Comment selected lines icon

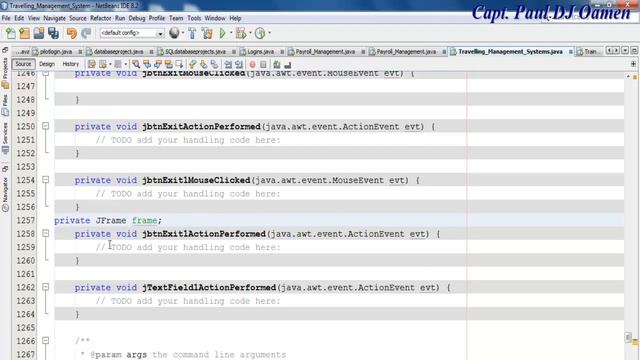pos(277,64)
